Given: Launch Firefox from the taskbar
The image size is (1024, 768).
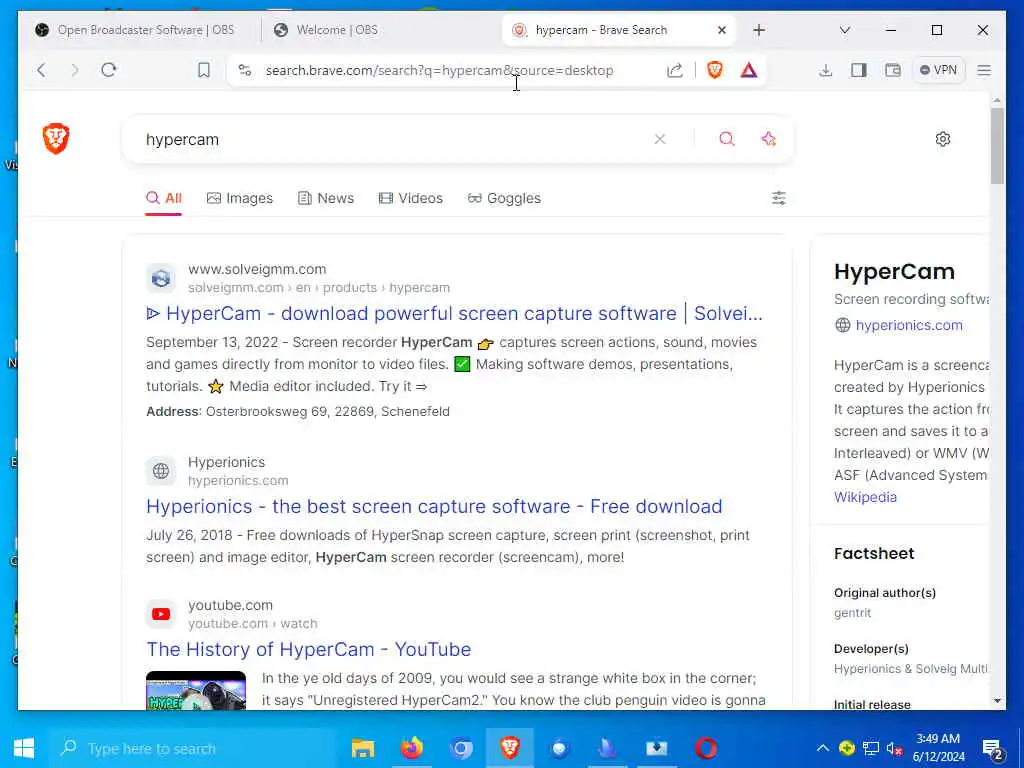Looking at the screenshot, I should 411,748.
